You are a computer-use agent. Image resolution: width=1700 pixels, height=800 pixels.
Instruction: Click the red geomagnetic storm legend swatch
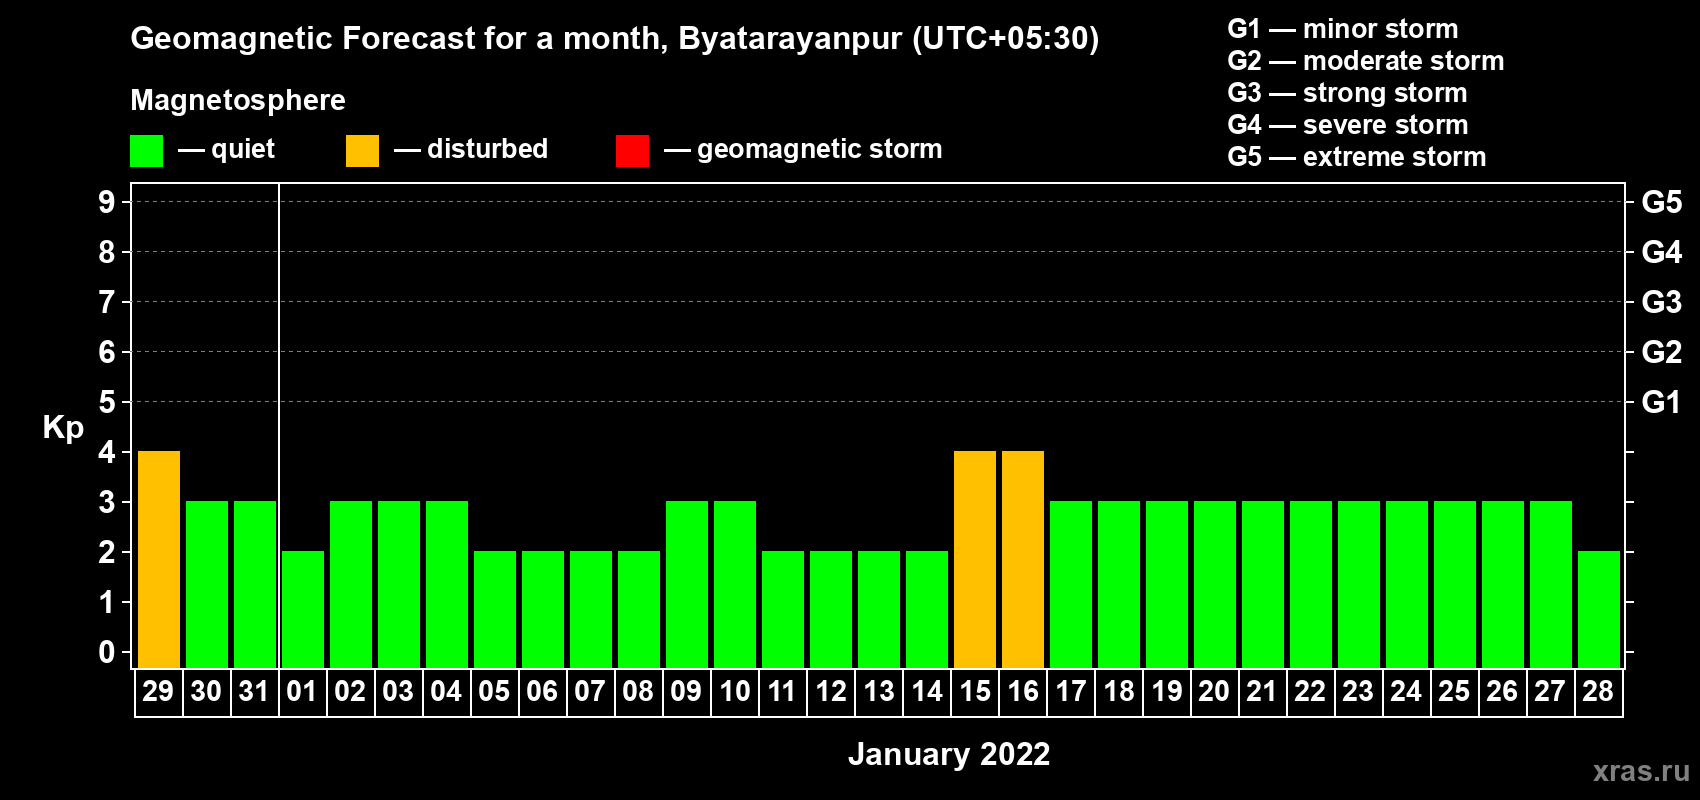click(x=633, y=151)
